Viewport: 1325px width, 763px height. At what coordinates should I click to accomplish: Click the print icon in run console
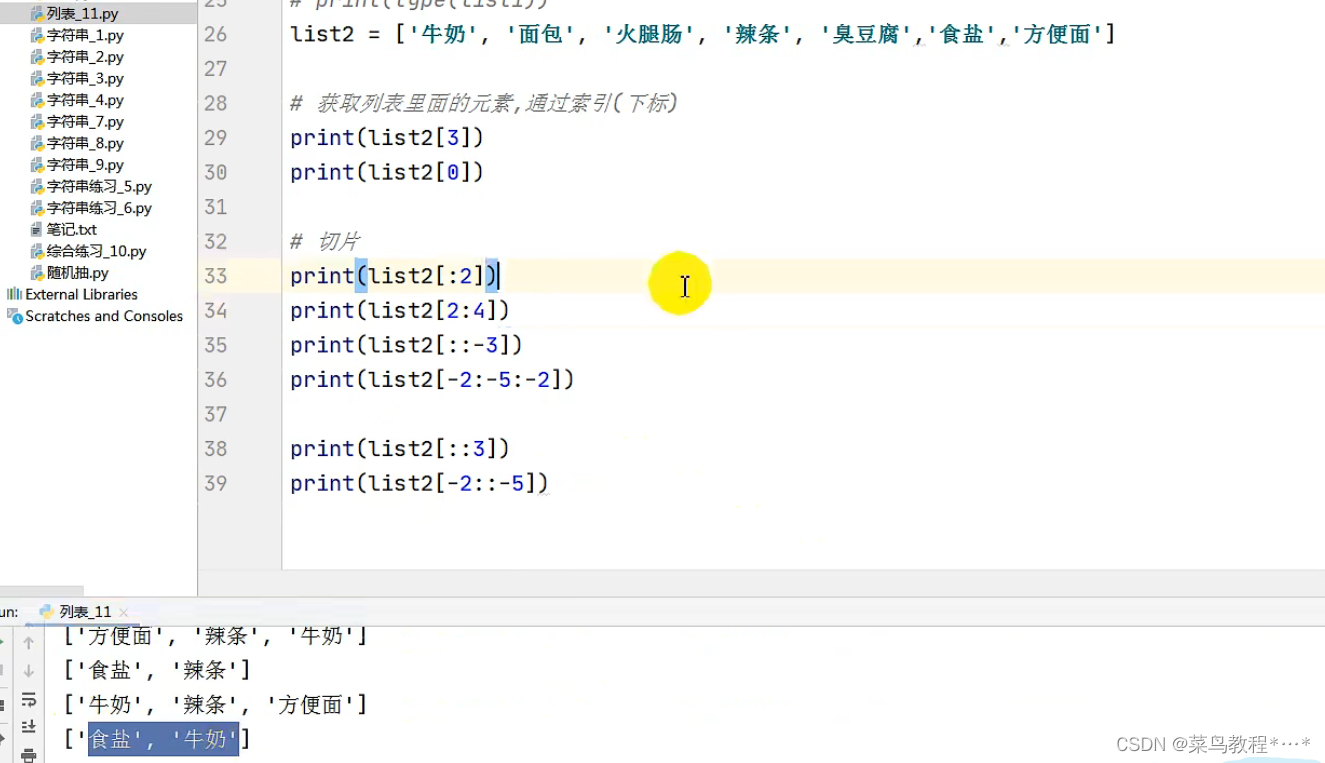[29, 755]
